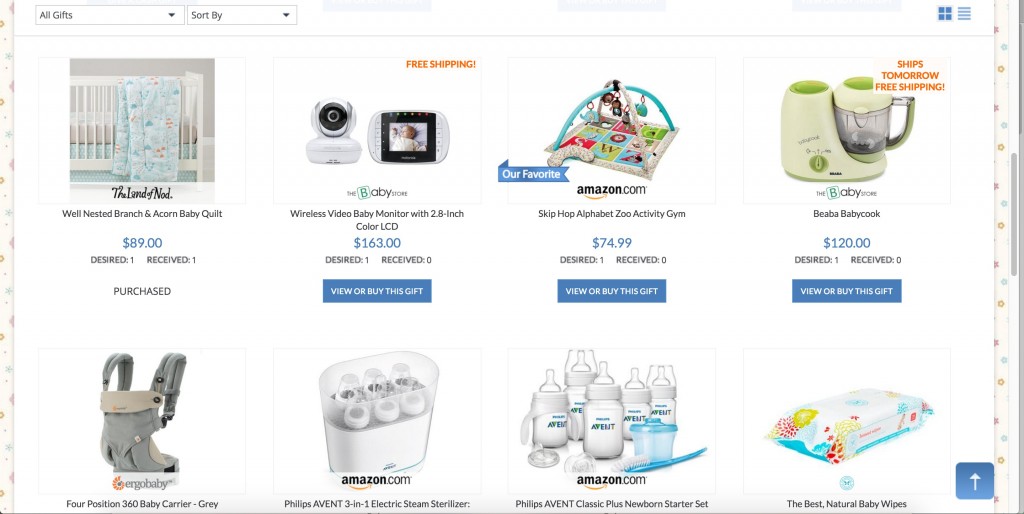
Task: Click the ergobaby logo under carrier
Action: click(142, 484)
